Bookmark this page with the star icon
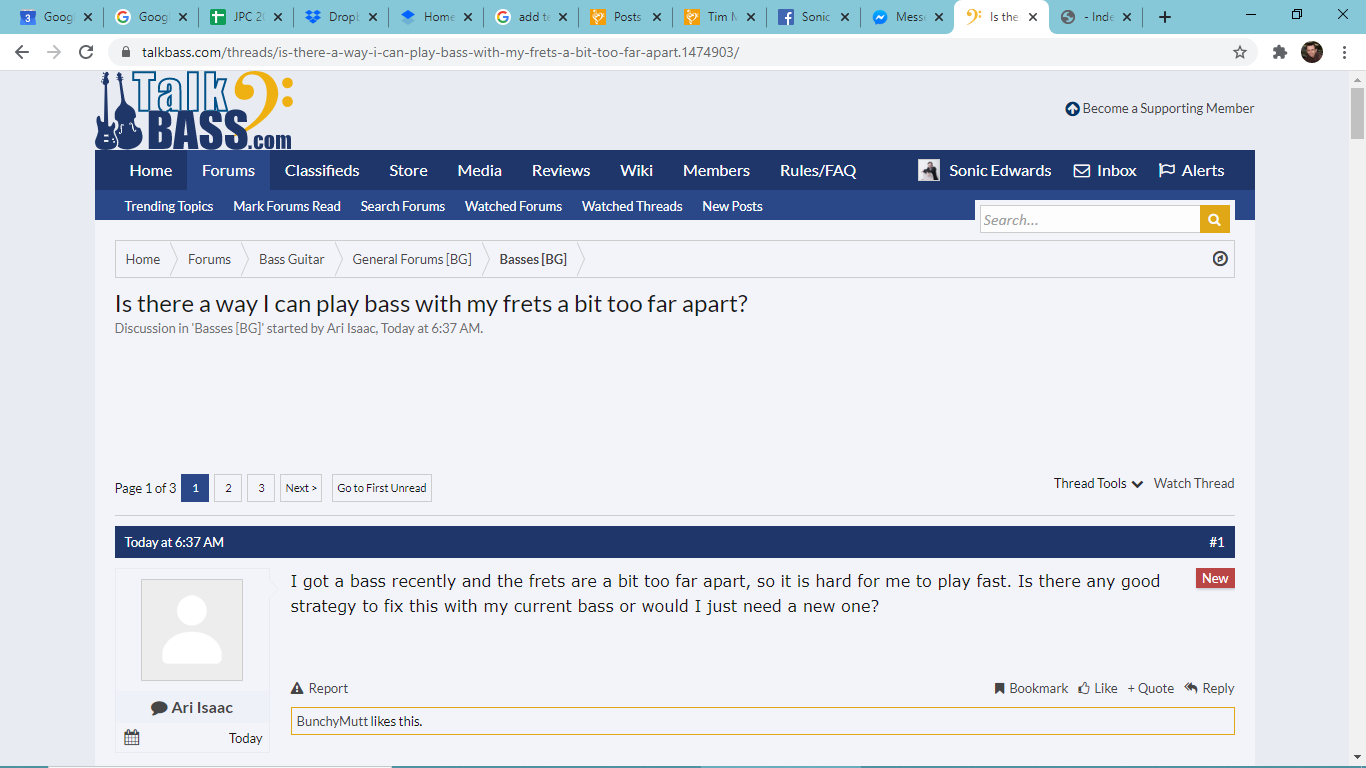 [x=1240, y=52]
